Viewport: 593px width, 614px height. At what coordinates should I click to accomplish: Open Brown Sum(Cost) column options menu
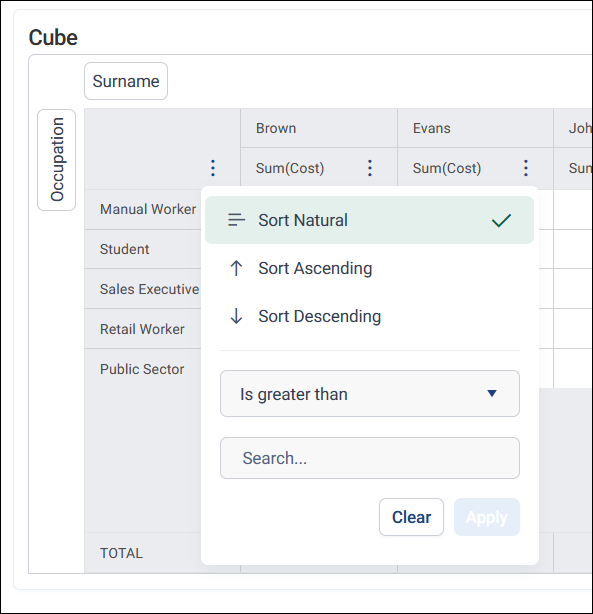click(x=370, y=168)
